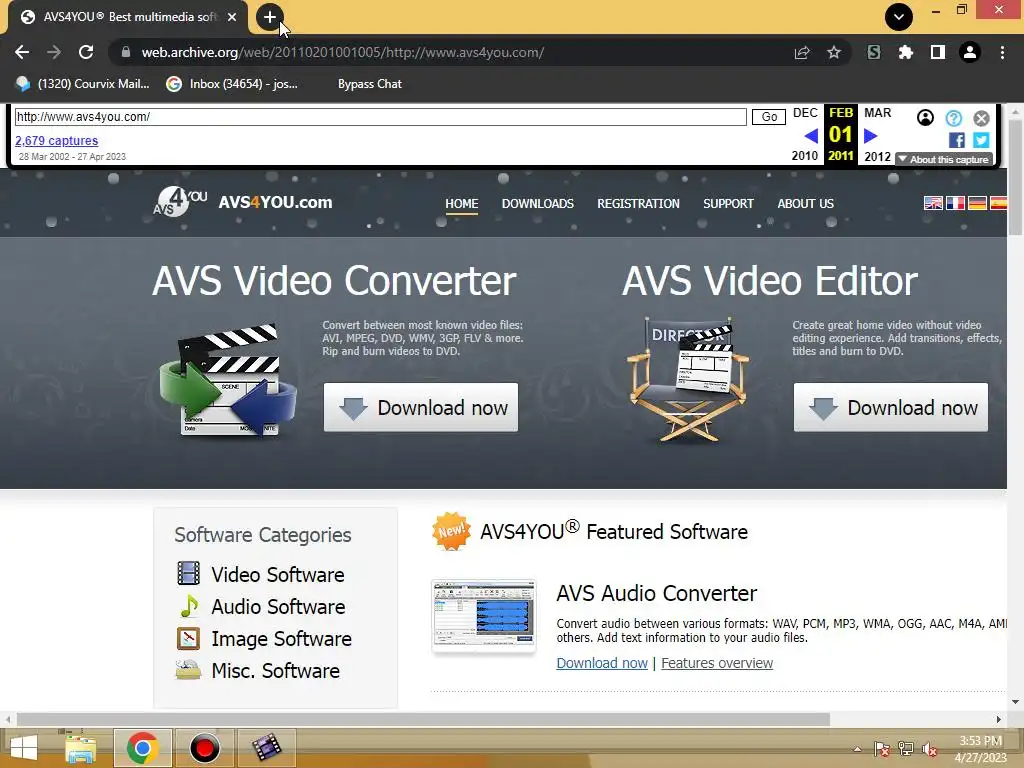Bookmark this page with star icon
Screen dimensions: 1024x768
coord(834,53)
